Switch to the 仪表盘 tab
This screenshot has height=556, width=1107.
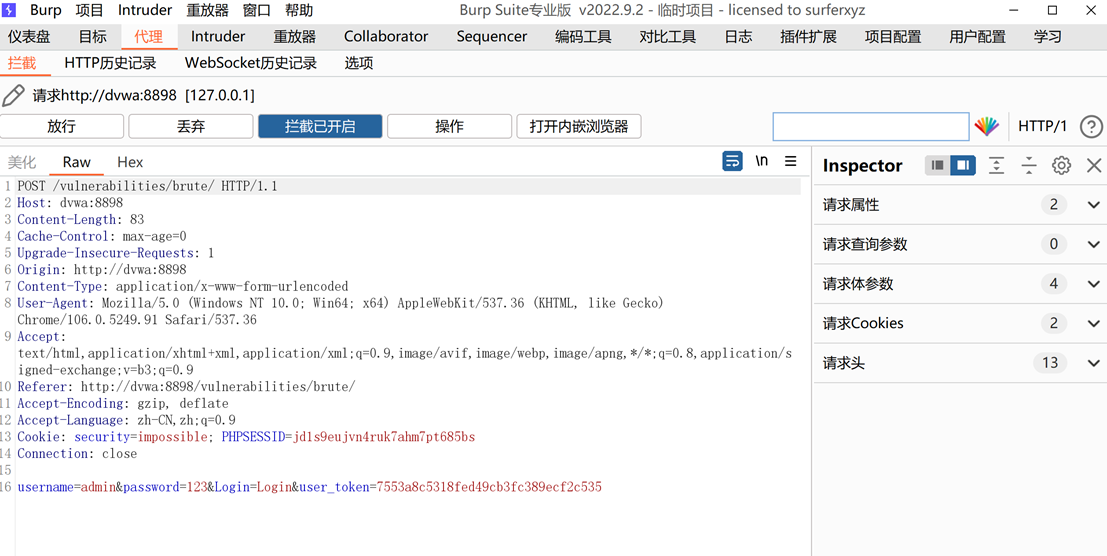pos(29,37)
